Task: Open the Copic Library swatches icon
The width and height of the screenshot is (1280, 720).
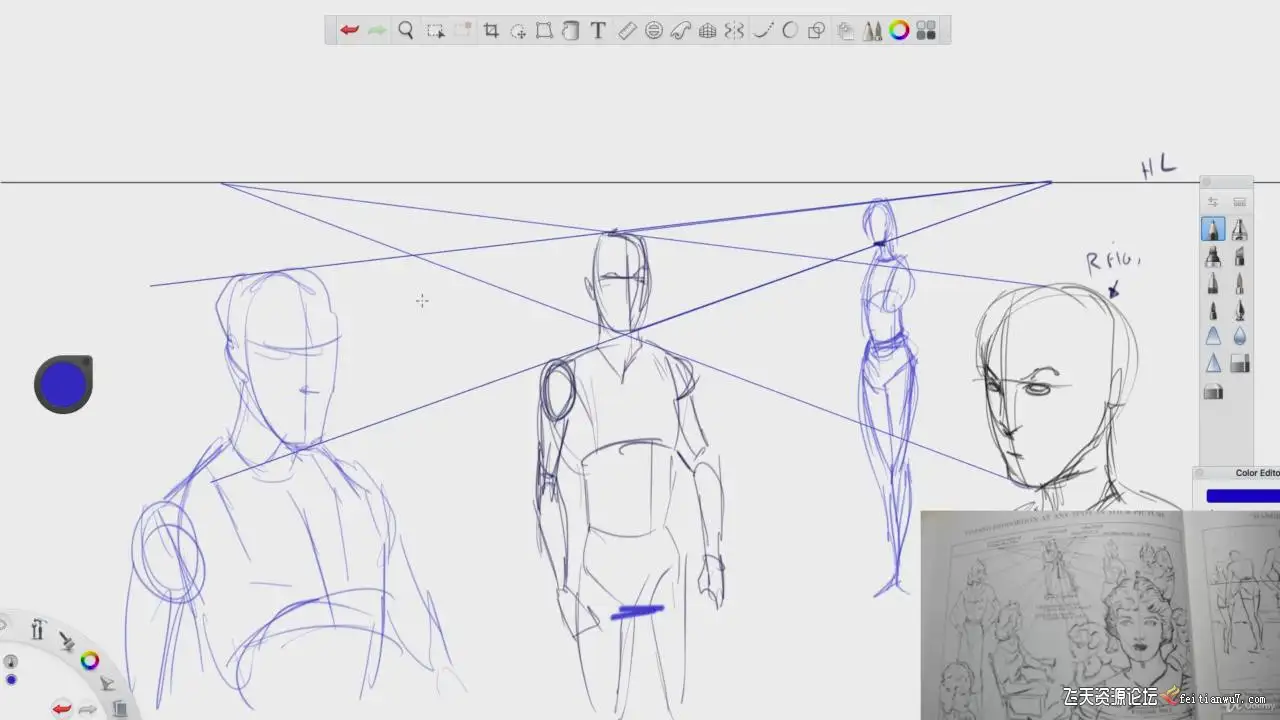Action: (x=925, y=30)
